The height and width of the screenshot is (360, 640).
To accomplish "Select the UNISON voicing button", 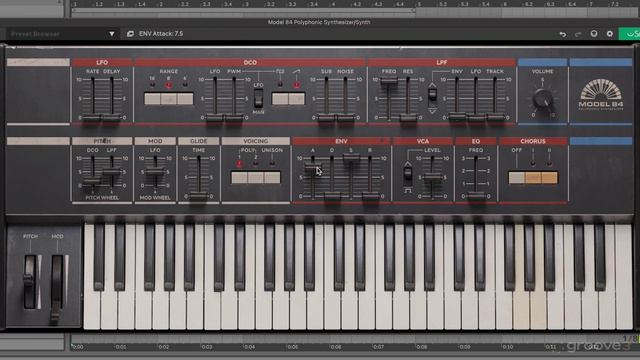I will pos(272,177).
